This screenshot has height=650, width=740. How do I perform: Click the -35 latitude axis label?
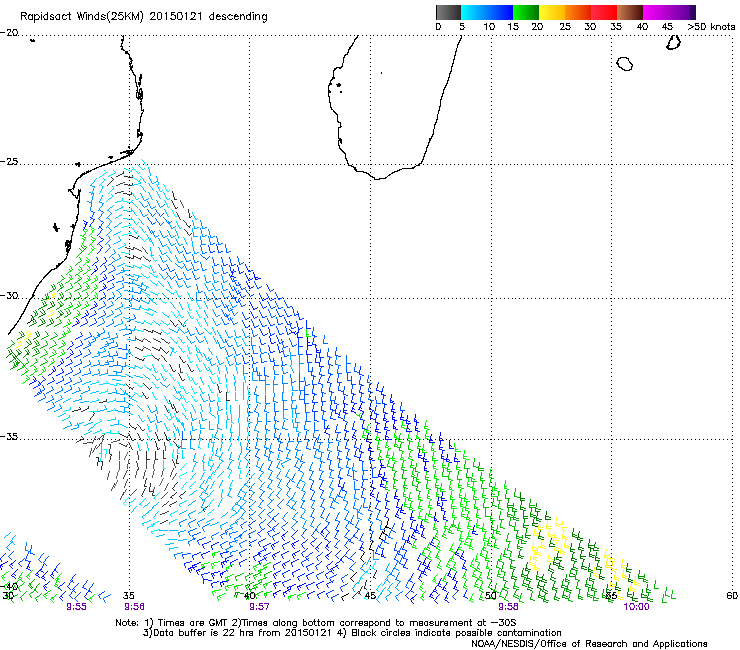pyautogui.click(x=9, y=436)
